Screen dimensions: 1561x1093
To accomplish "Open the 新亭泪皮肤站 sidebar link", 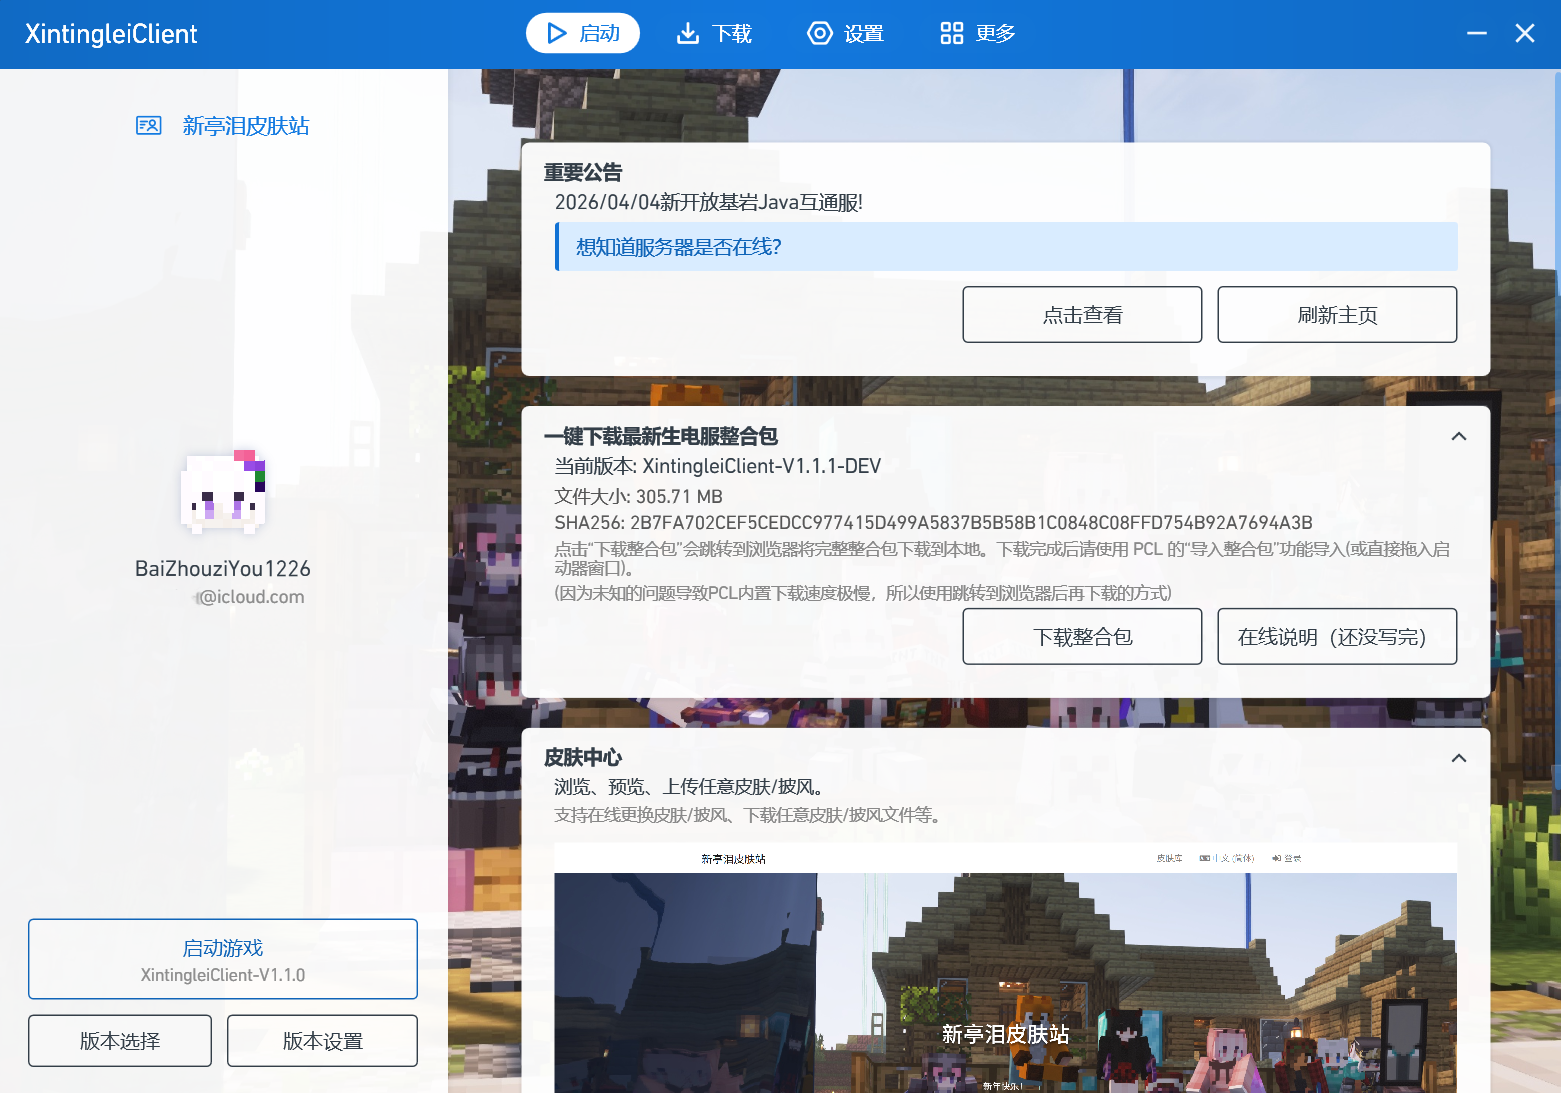I will pyautogui.click(x=246, y=125).
